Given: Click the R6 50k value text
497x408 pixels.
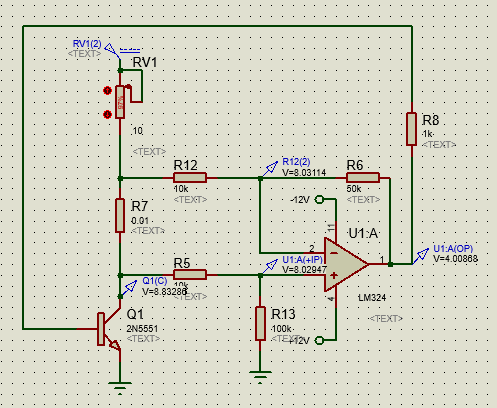Looking at the screenshot, I should tap(354, 189).
